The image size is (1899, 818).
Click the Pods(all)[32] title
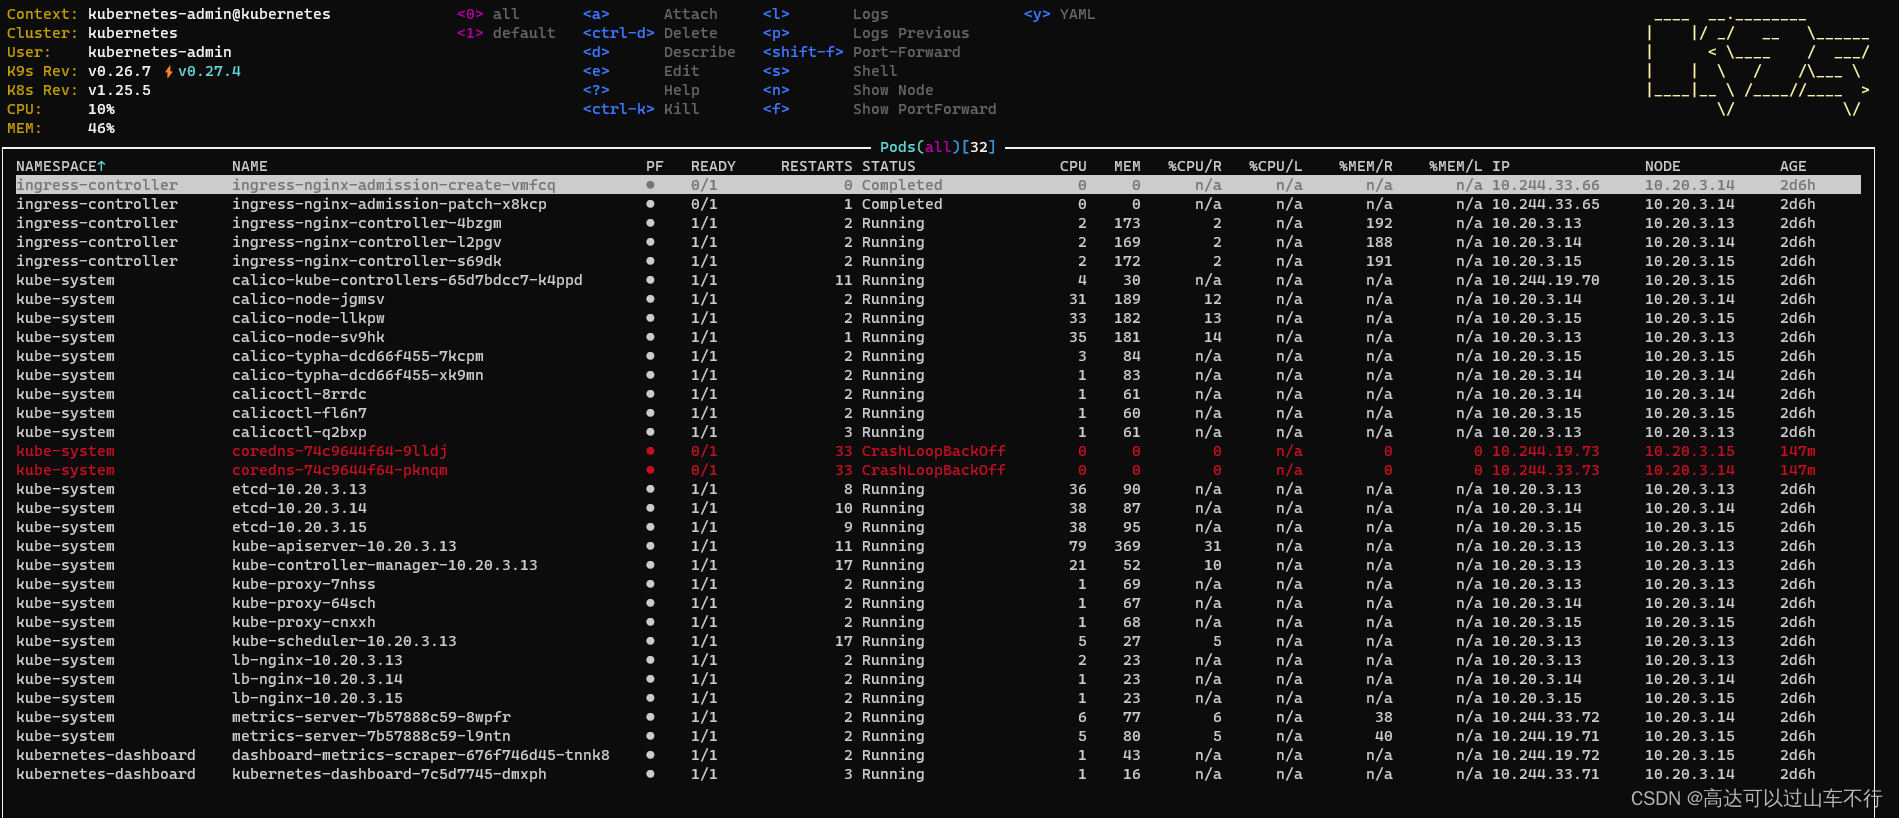pos(937,147)
